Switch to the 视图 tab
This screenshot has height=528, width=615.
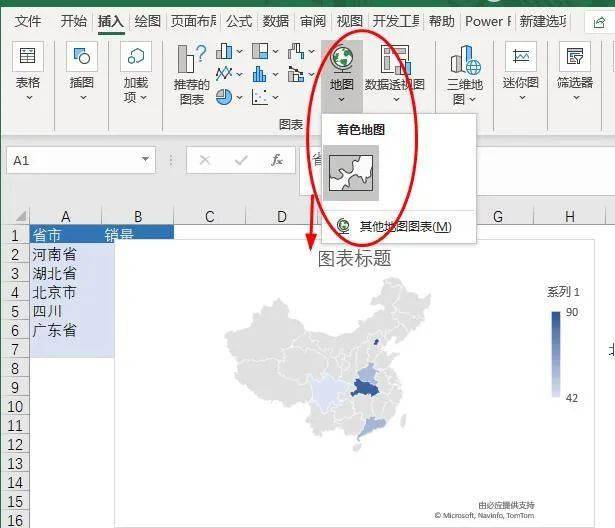pyautogui.click(x=349, y=21)
